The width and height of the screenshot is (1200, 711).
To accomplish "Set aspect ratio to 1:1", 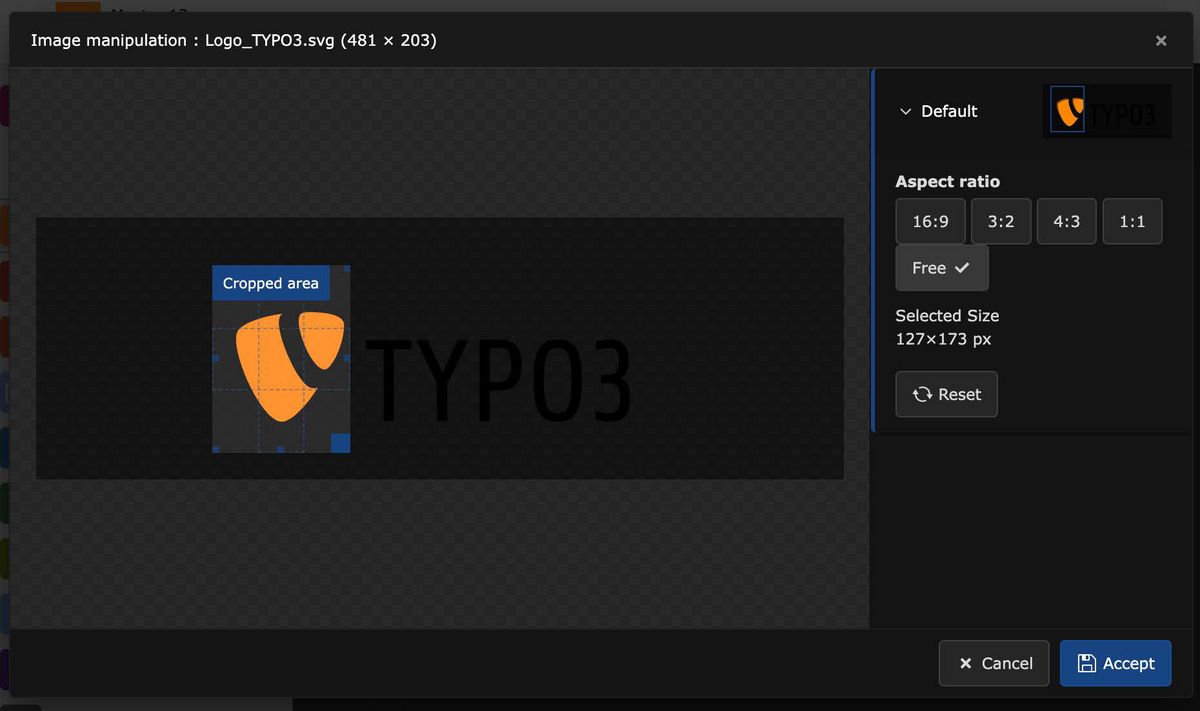I will [1132, 221].
